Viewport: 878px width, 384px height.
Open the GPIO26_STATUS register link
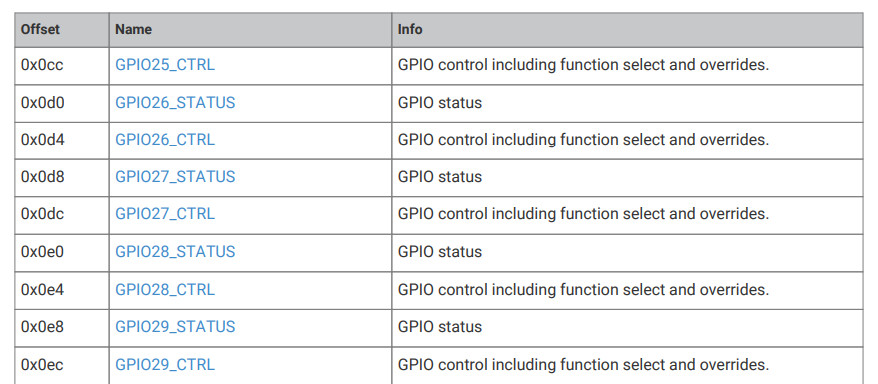[x=175, y=103]
